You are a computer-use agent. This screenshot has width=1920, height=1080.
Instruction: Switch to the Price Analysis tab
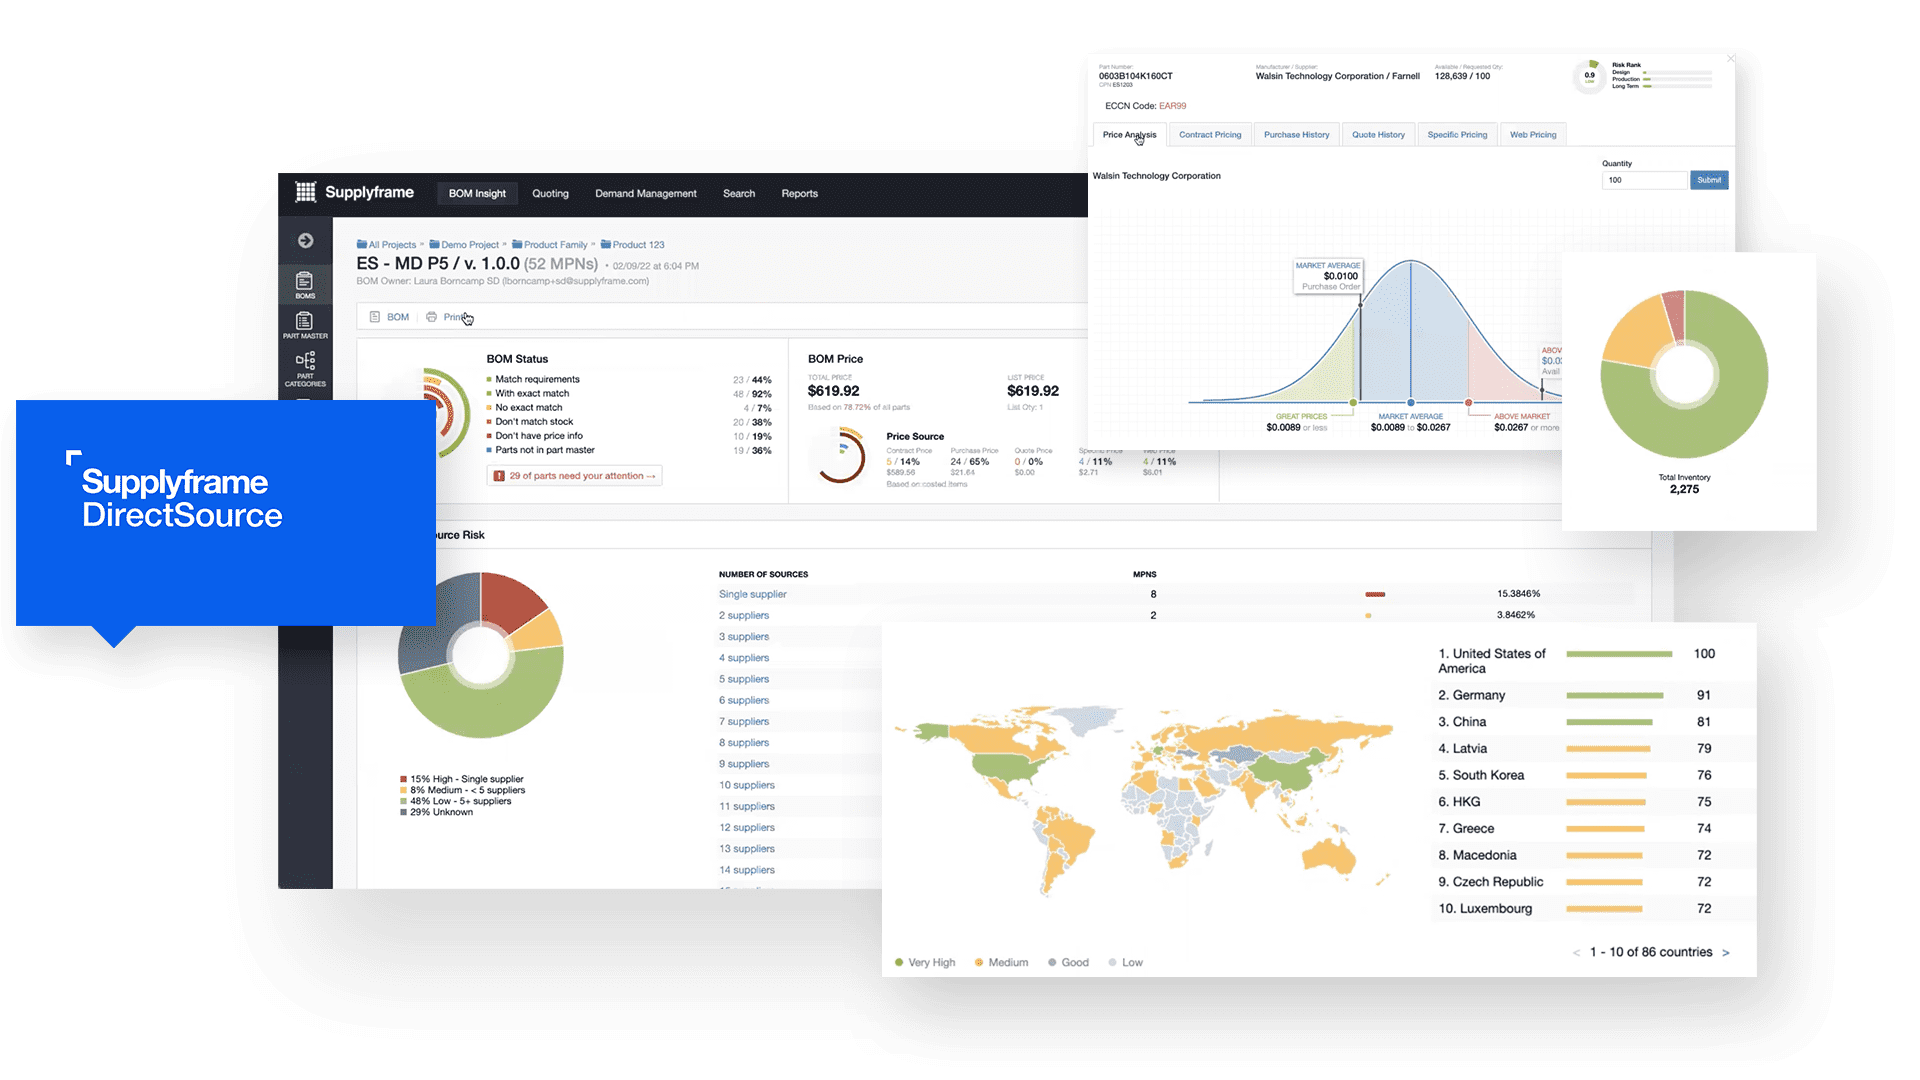[x=1129, y=135]
